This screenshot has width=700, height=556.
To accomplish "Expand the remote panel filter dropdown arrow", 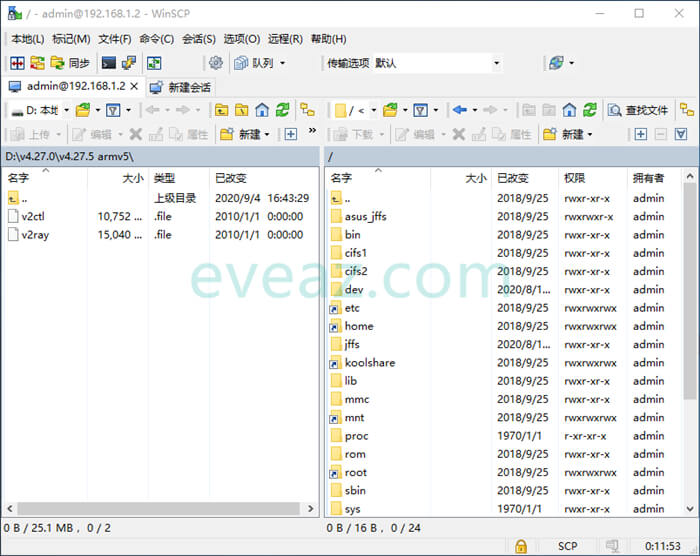I will click(436, 110).
